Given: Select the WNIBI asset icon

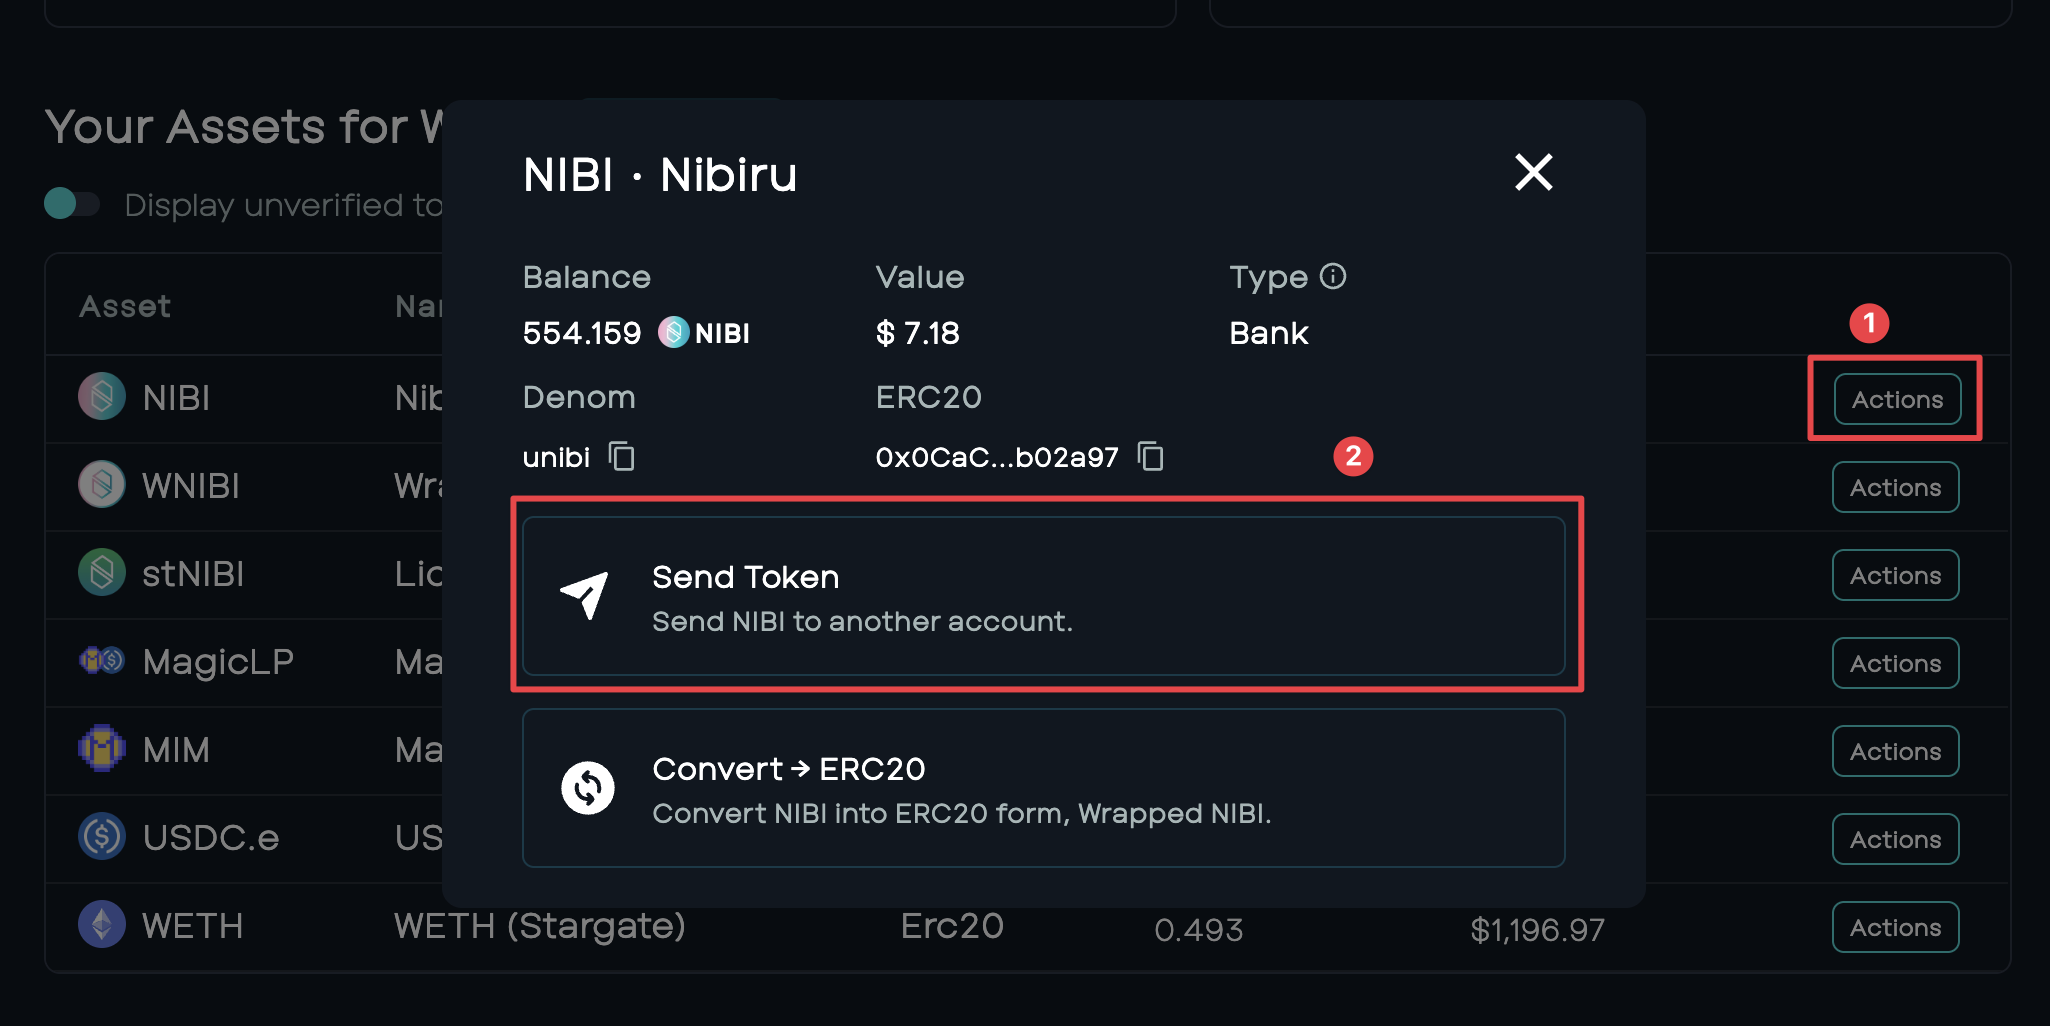Looking at the screenshot, I should [102, 485].
